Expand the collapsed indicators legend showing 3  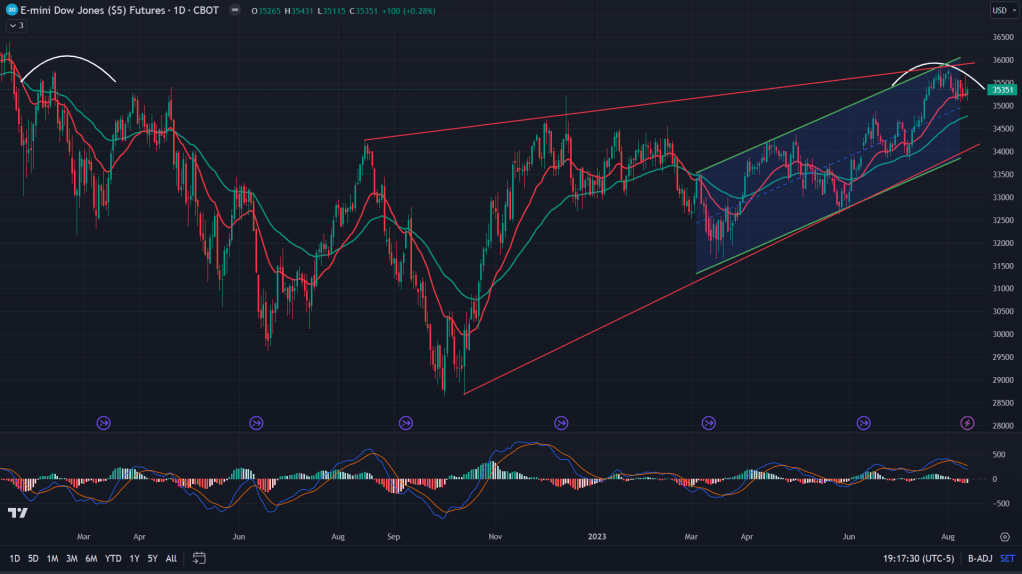point(16,25)
